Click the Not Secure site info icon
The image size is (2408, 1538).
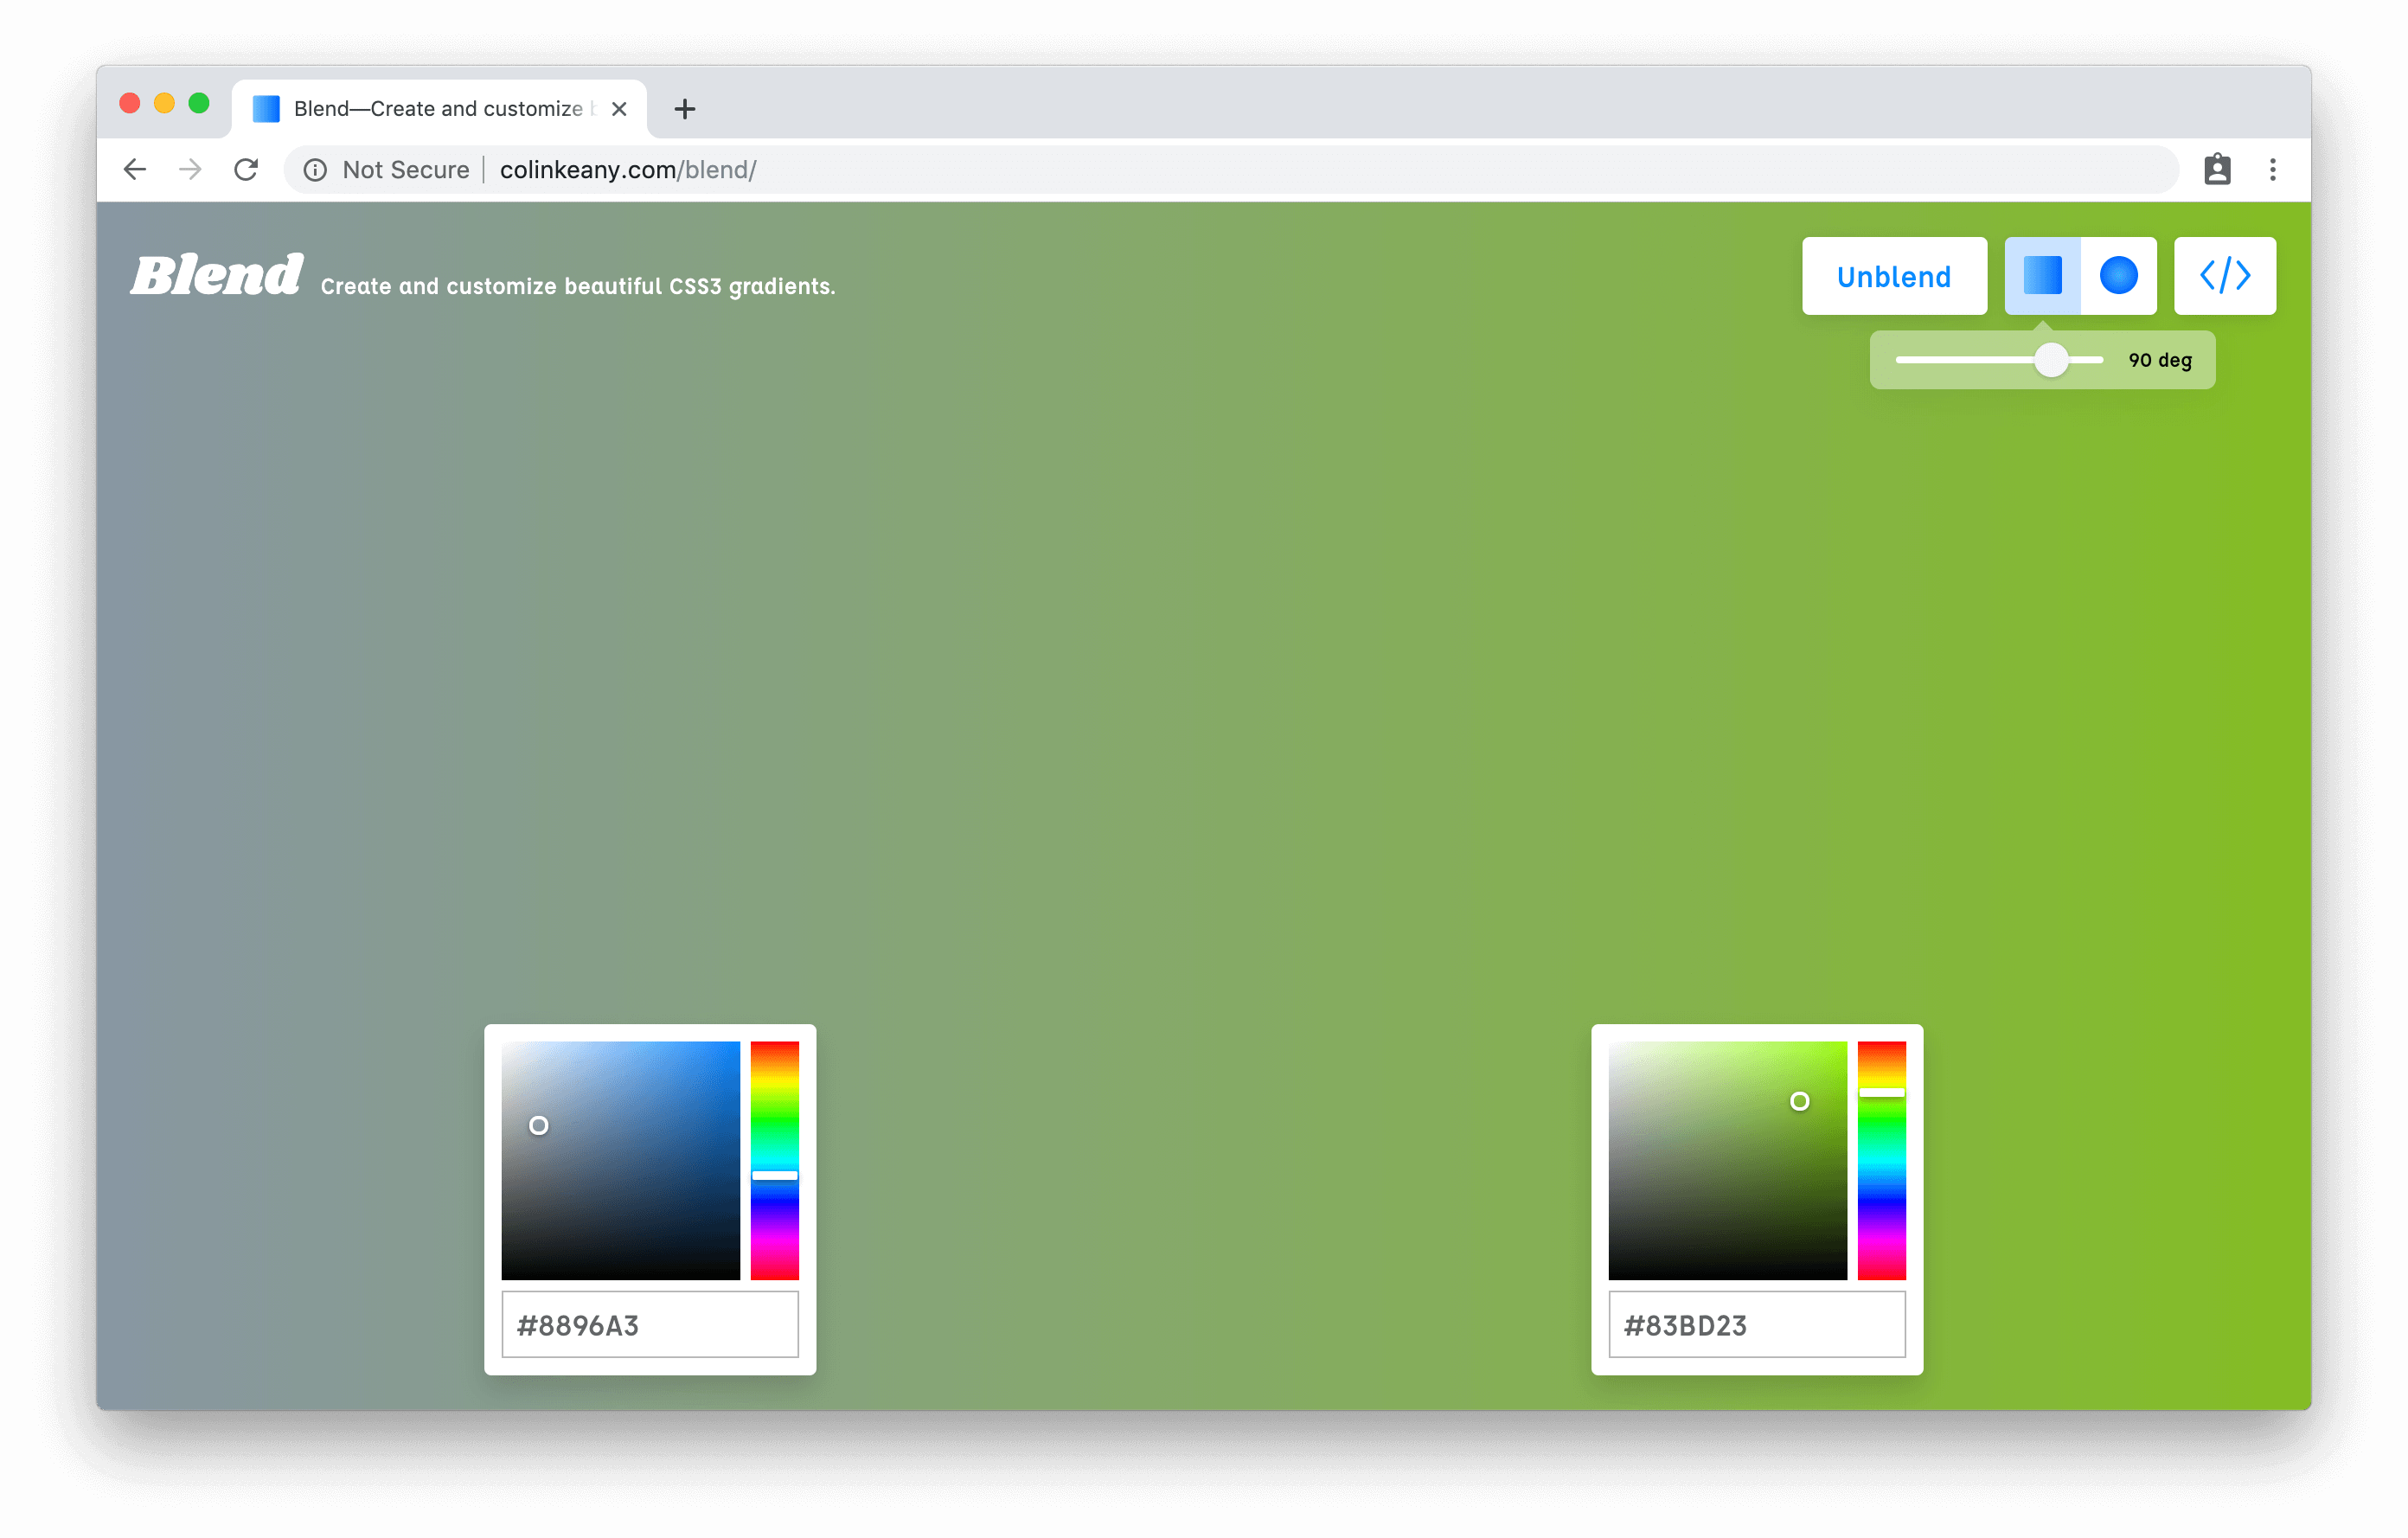pyautogui.click(x=315, y=170)
